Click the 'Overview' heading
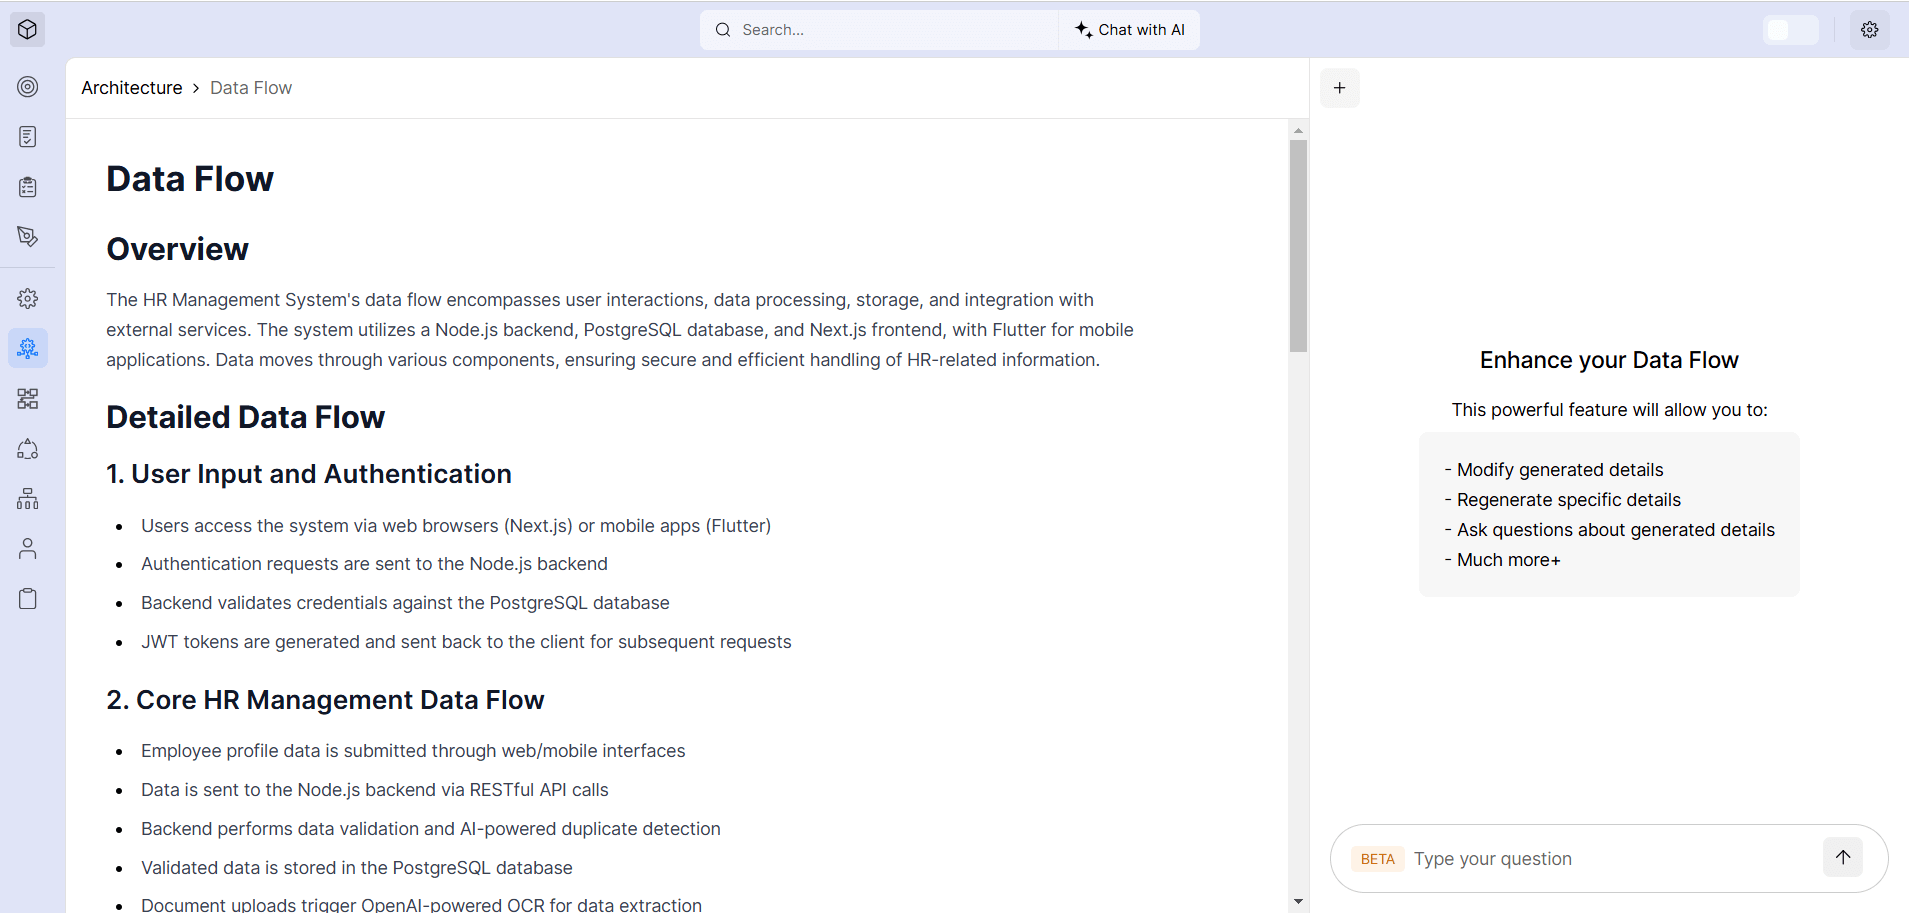The image size is (1909, 913). click(178, 249)
